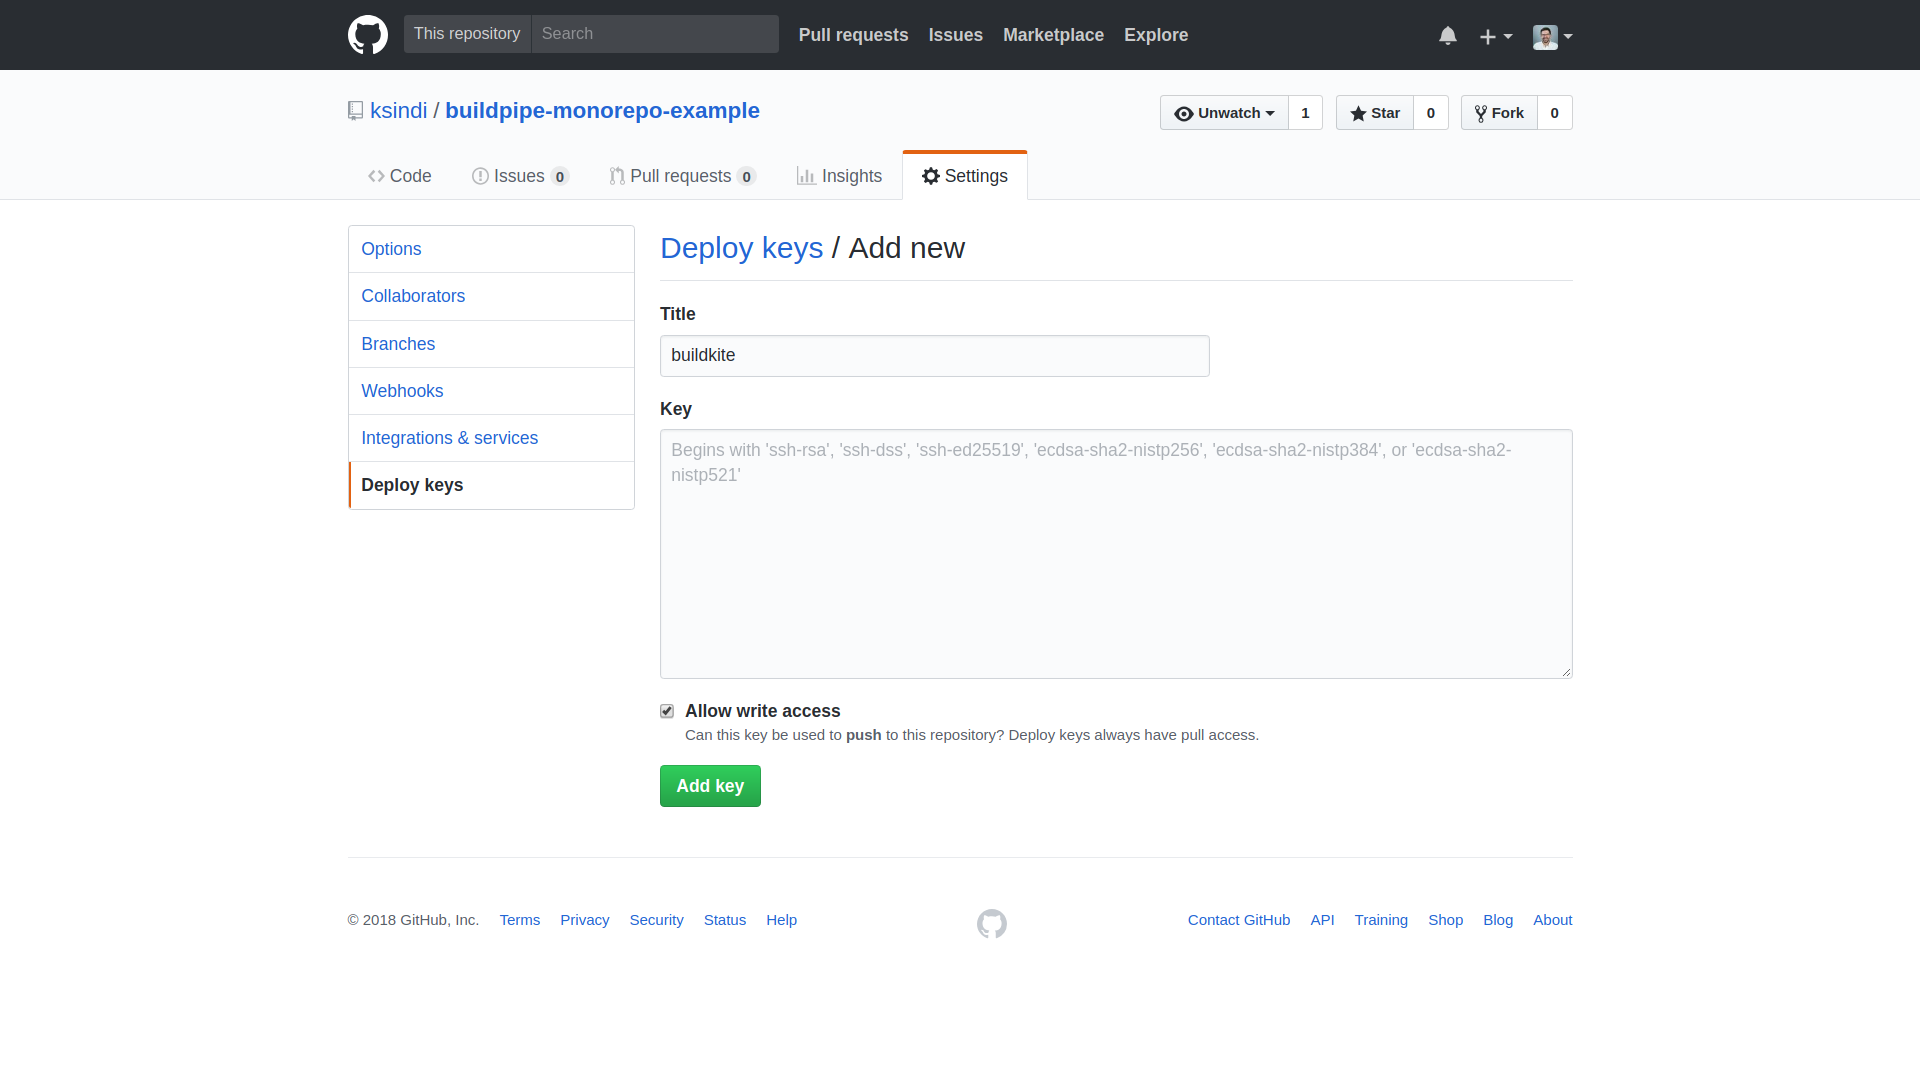Image resolution: width=1920 pixels, height=1080 pixels.
Task: Click the user profile avatar icon
Action: (x=1545, y=36)
